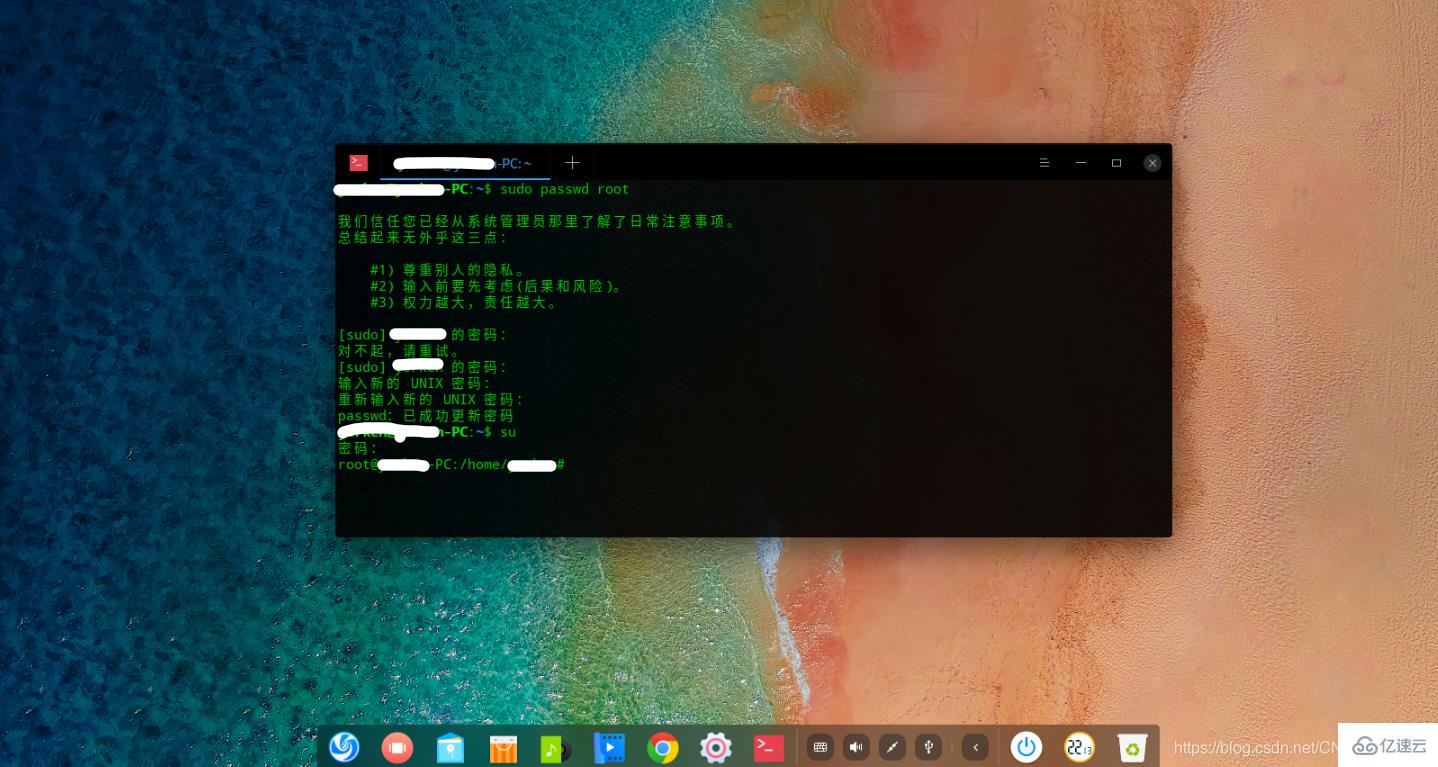The width and height of the screenshot is (1438, 767).
Task: Click the '#3) 权力越大，责任越大。' line
Action: (x=464, y=302)
